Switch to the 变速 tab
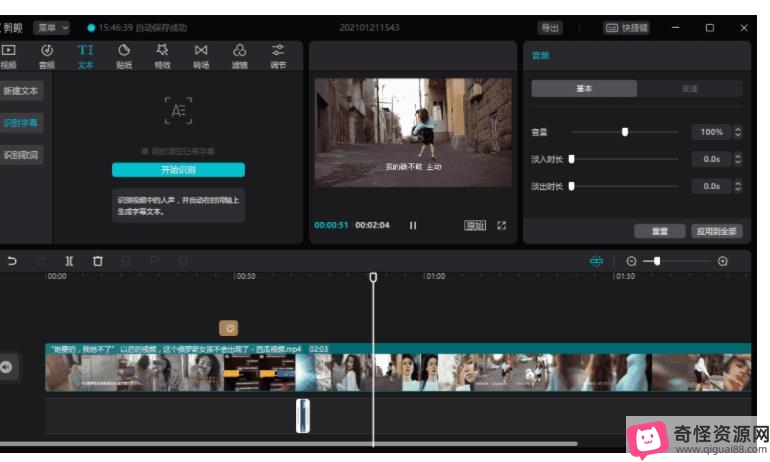The image size is (770, 462). (690, 88)
